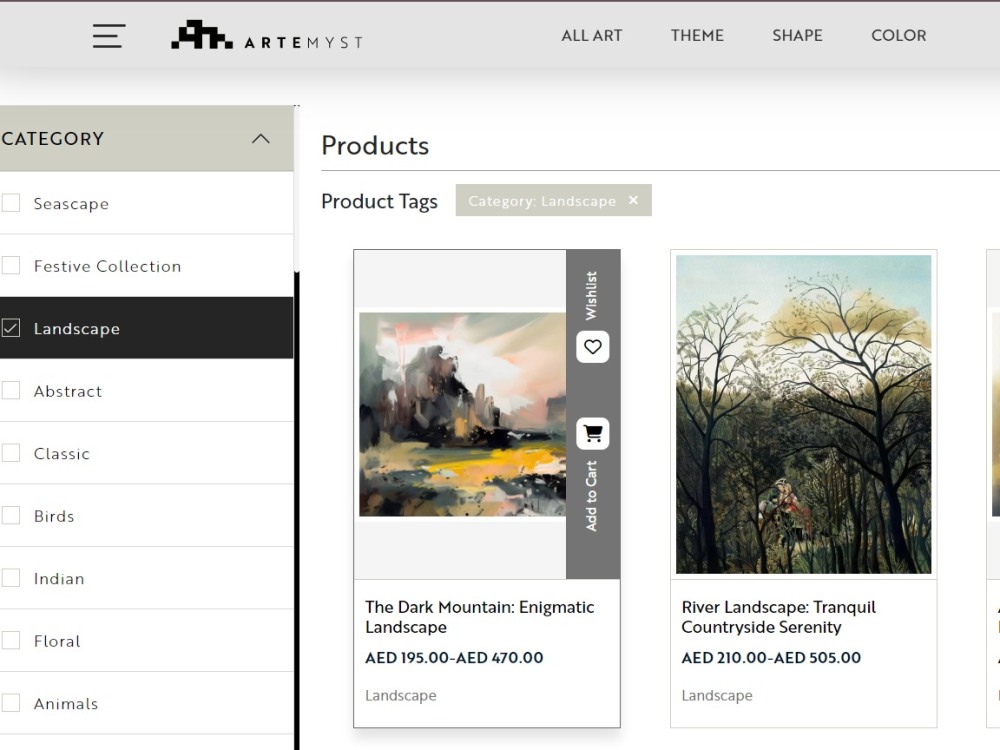Click the Products heading

tap(375, 145)
